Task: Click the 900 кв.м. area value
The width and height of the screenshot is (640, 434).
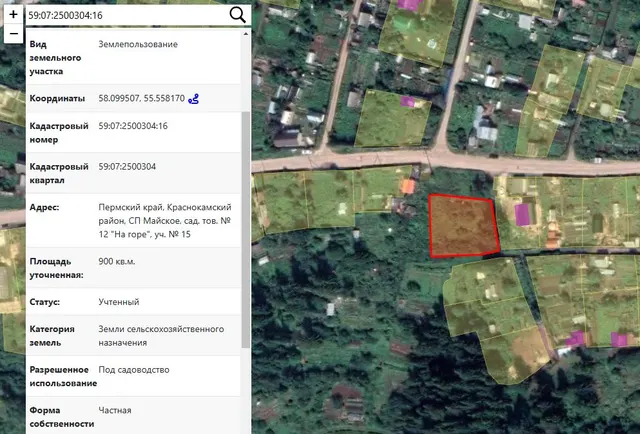Action: tap(117, 261)
